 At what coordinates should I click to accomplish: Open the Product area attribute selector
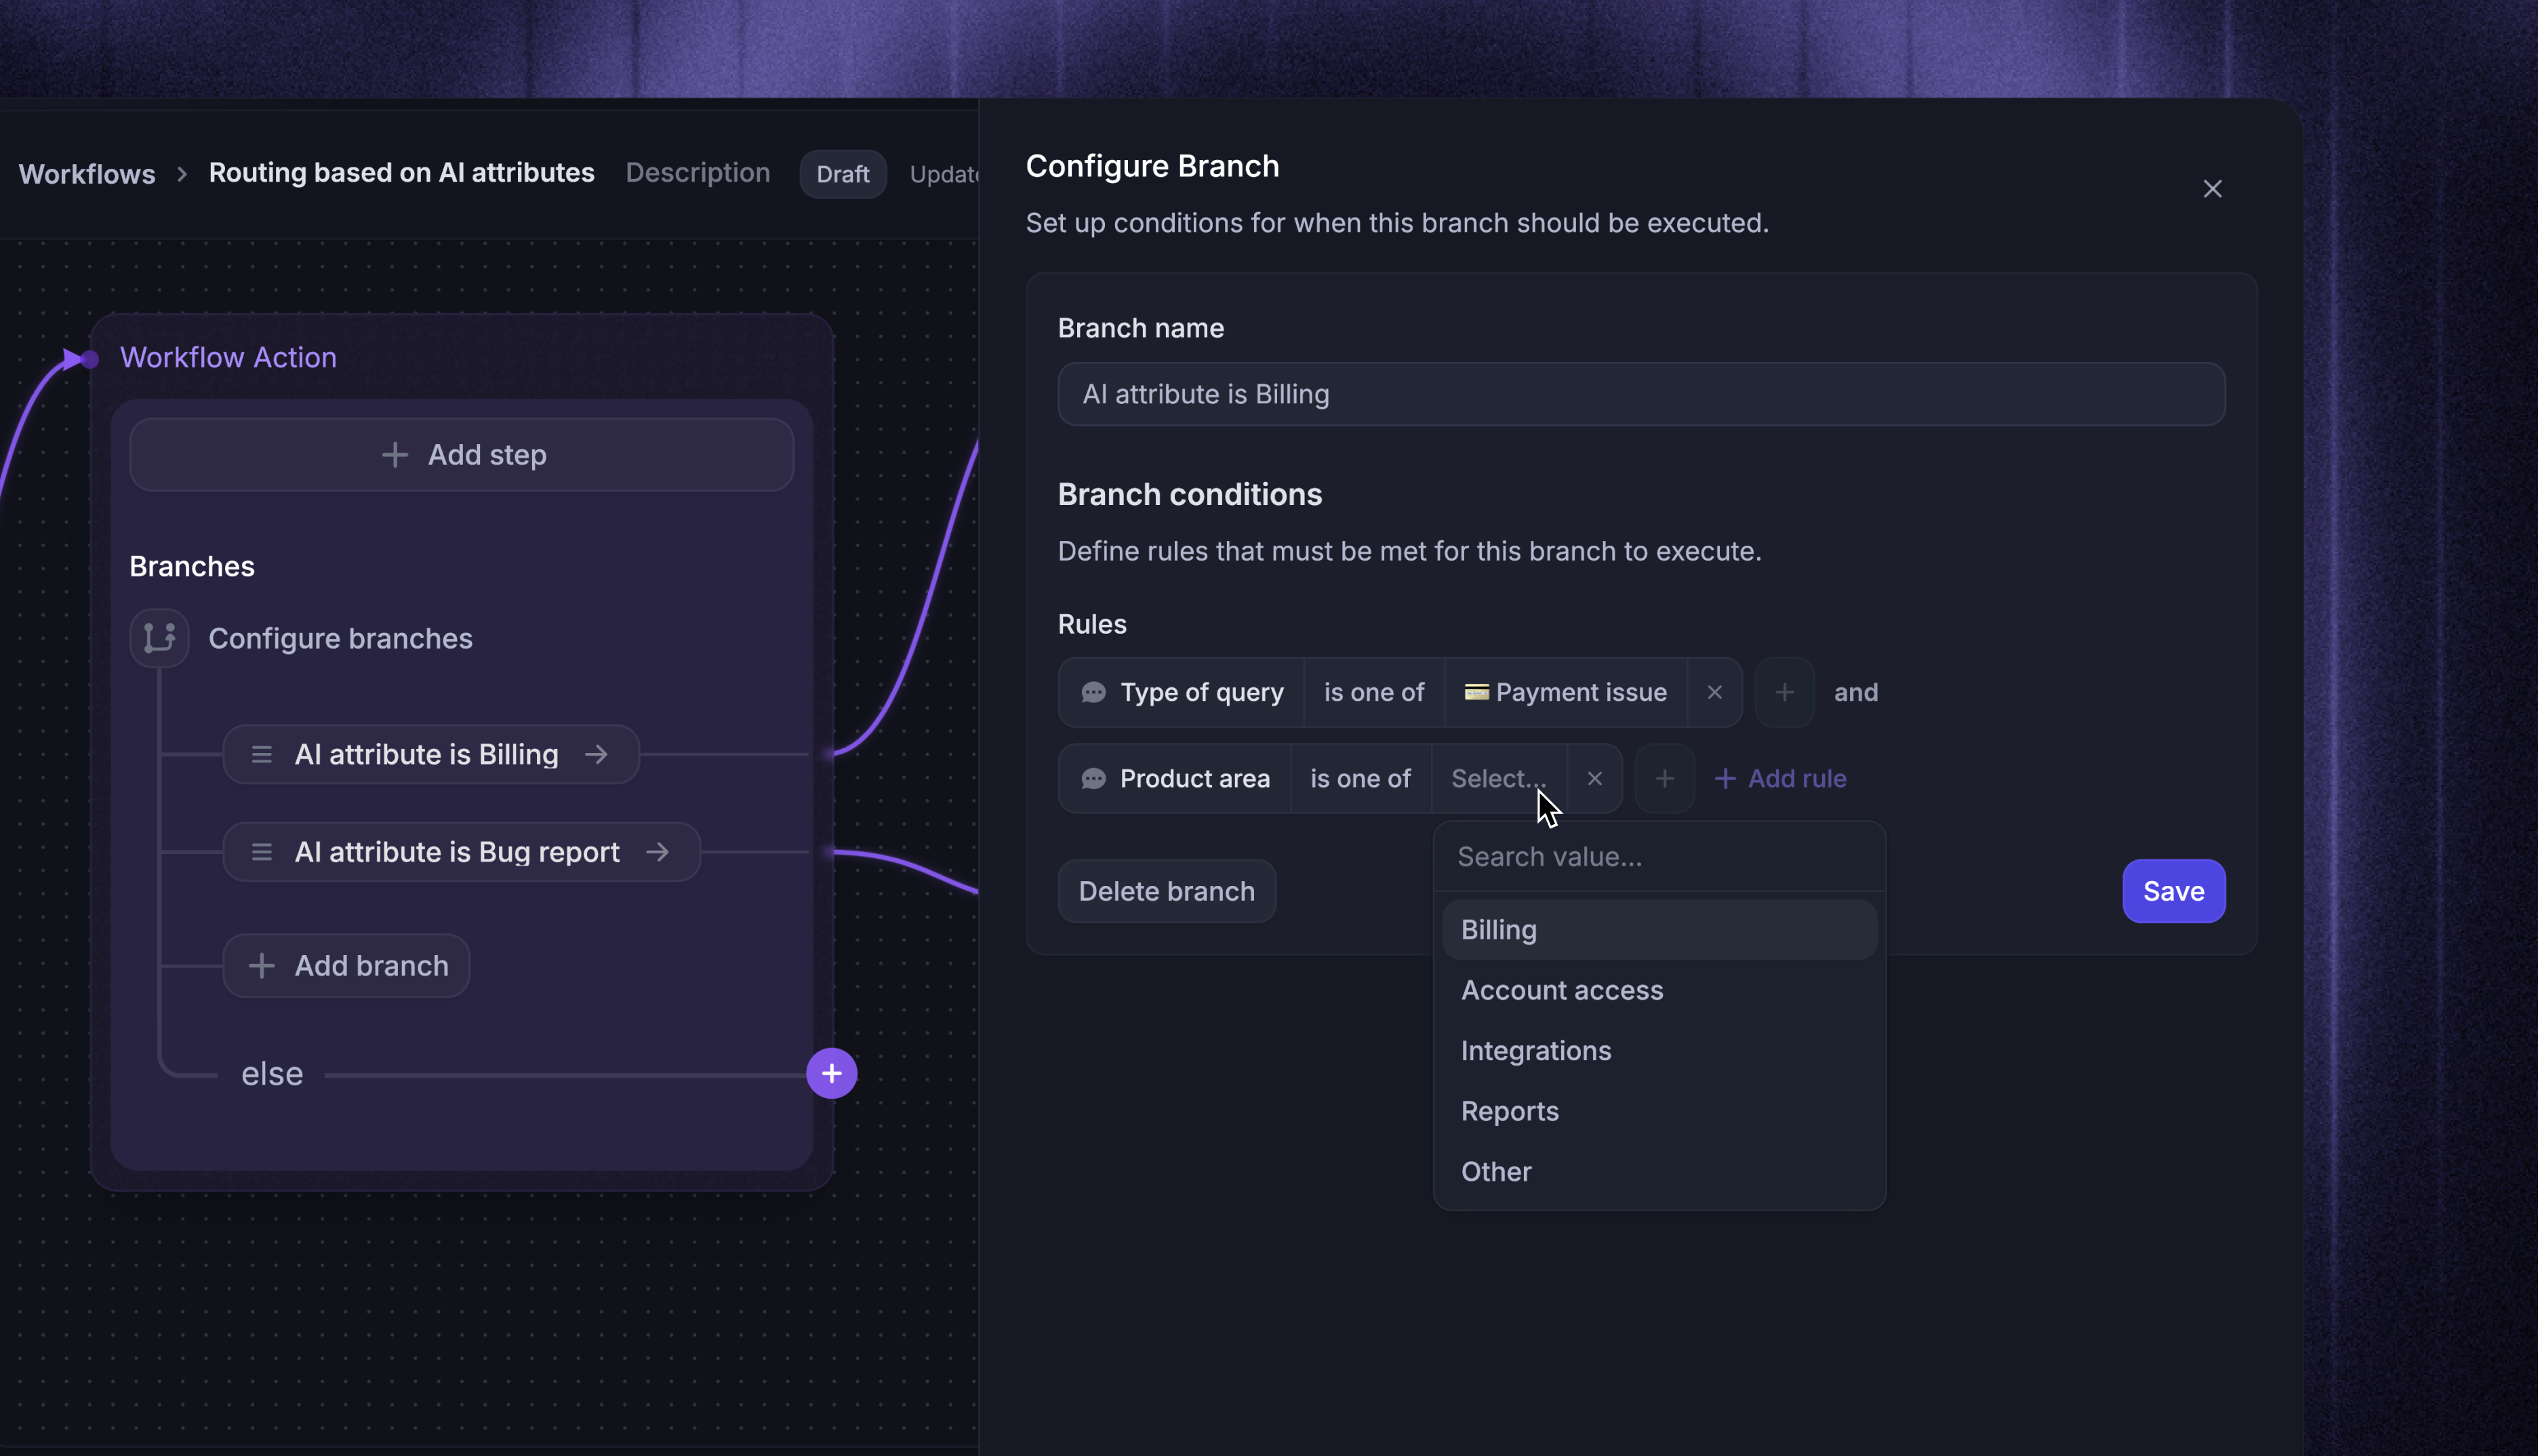tap(1175, 778)
